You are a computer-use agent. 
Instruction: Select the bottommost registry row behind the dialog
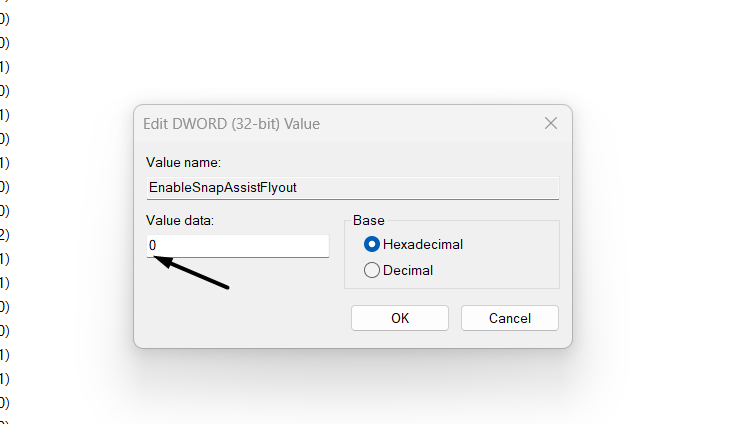pos(4,403)
